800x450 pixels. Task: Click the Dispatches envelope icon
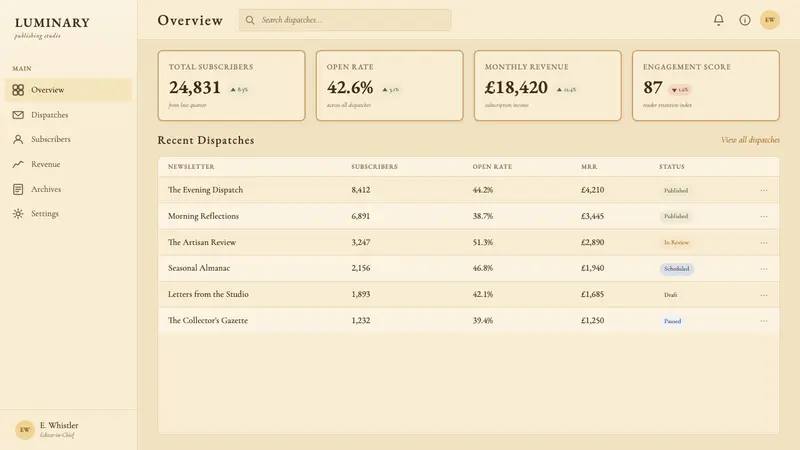coord(18,115)
